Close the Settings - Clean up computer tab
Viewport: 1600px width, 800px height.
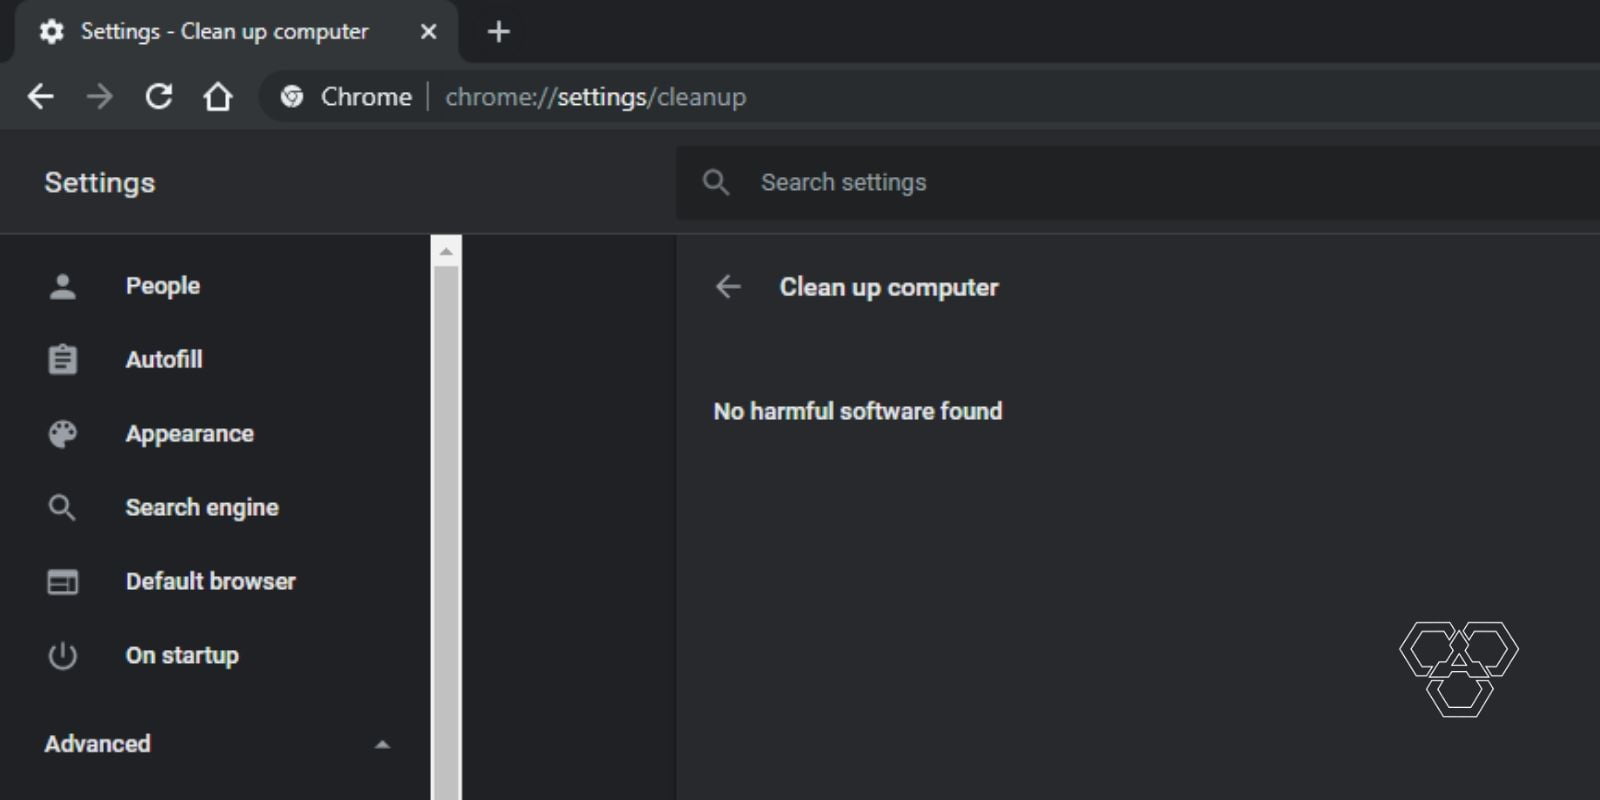coord(429,32)
